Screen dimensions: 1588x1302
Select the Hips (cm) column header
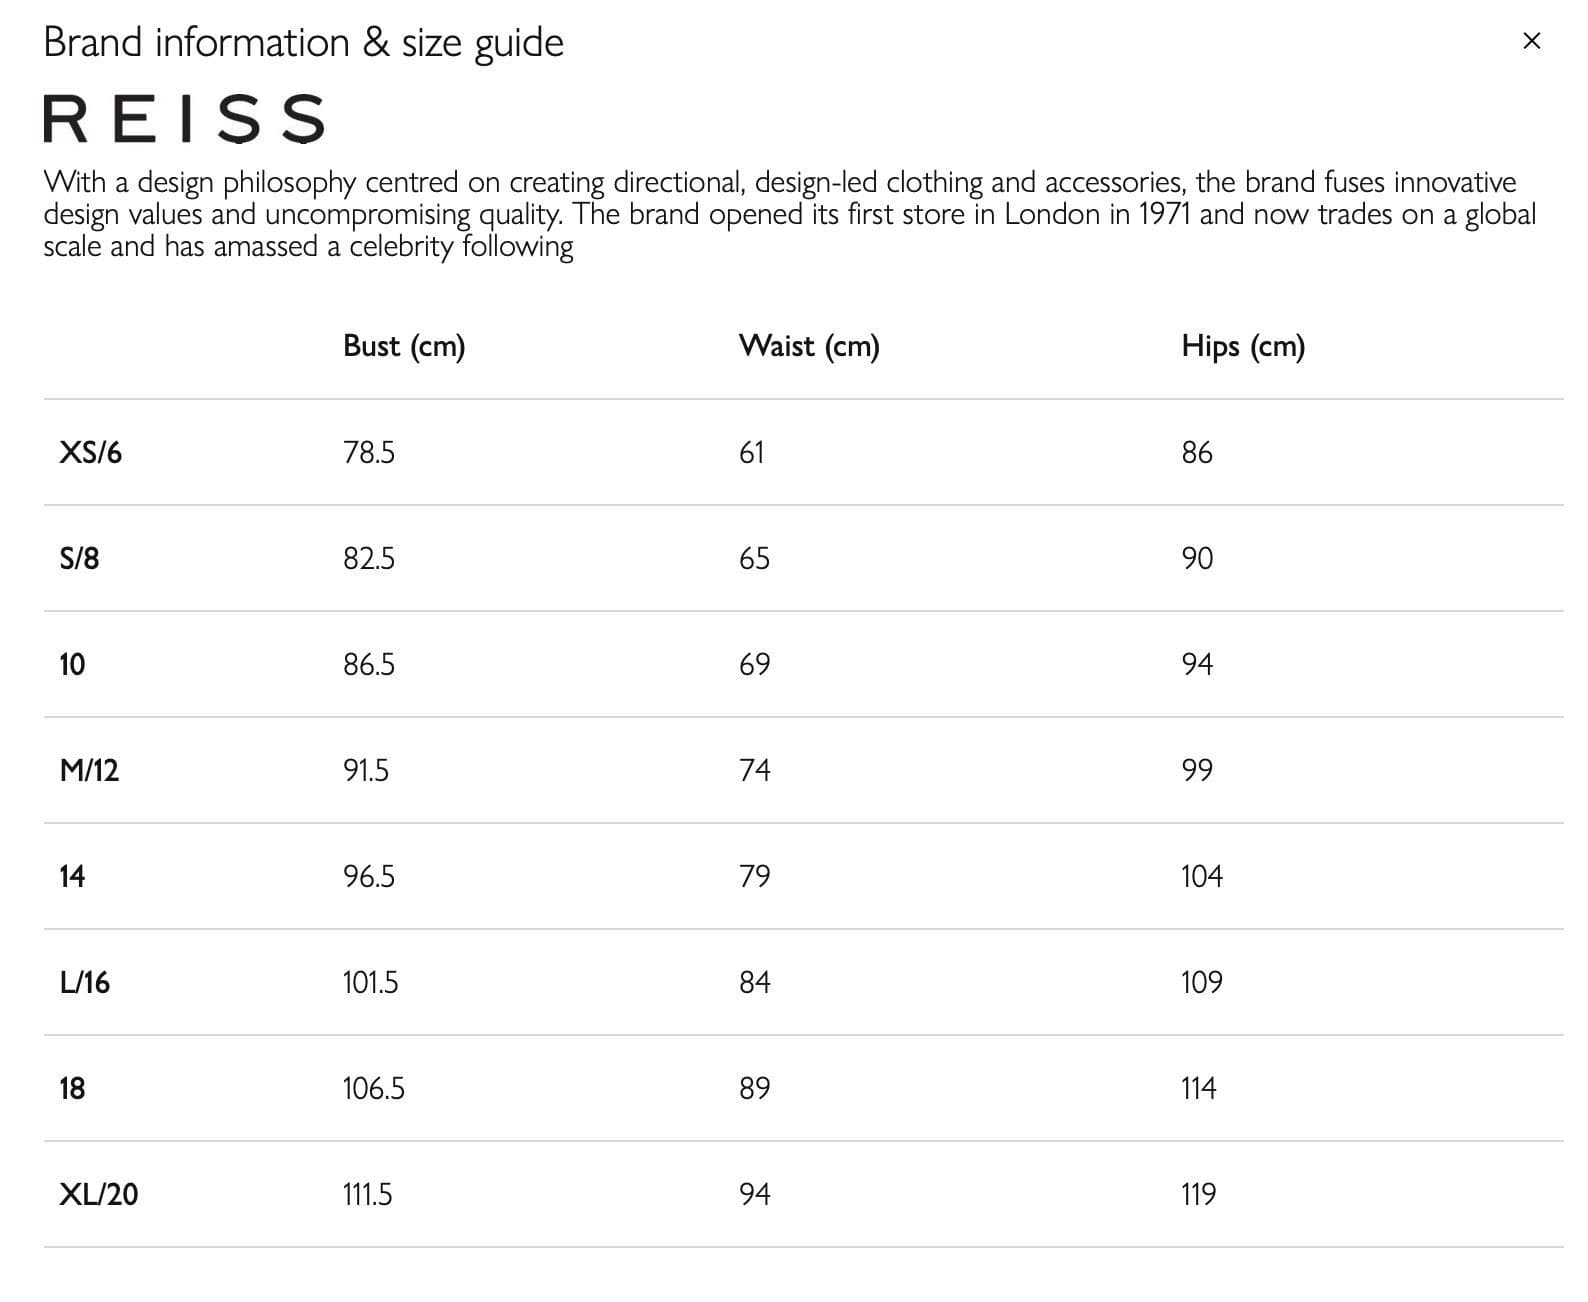1243,346
